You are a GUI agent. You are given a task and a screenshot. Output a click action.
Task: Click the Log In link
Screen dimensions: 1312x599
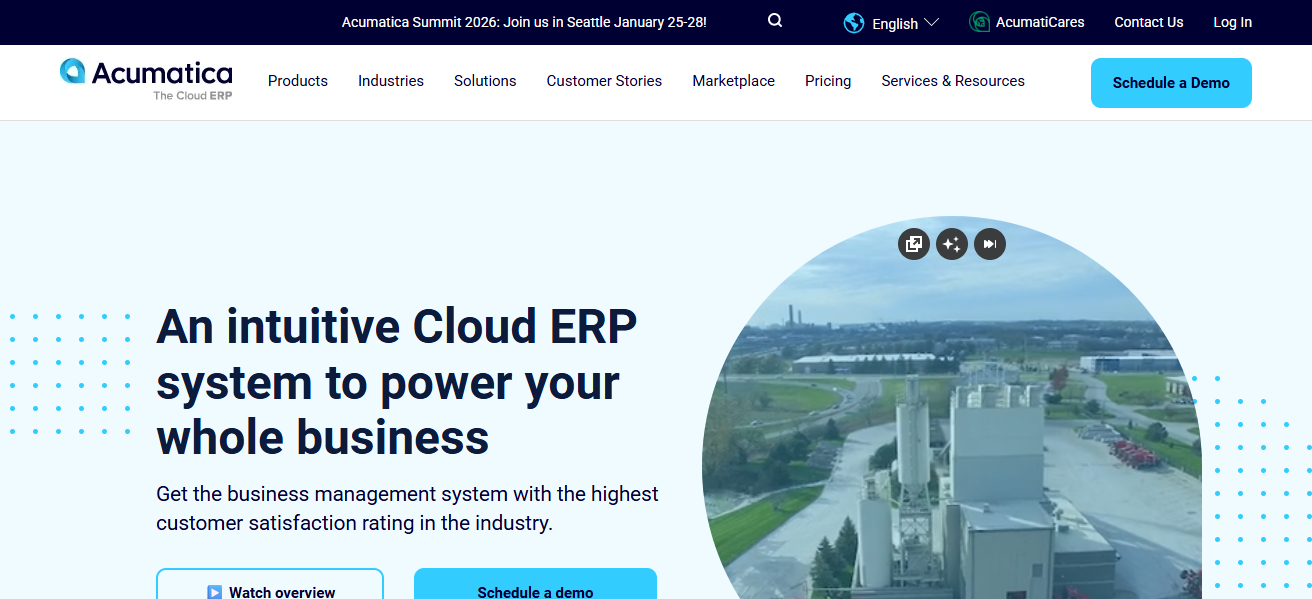click(1232, 22)
